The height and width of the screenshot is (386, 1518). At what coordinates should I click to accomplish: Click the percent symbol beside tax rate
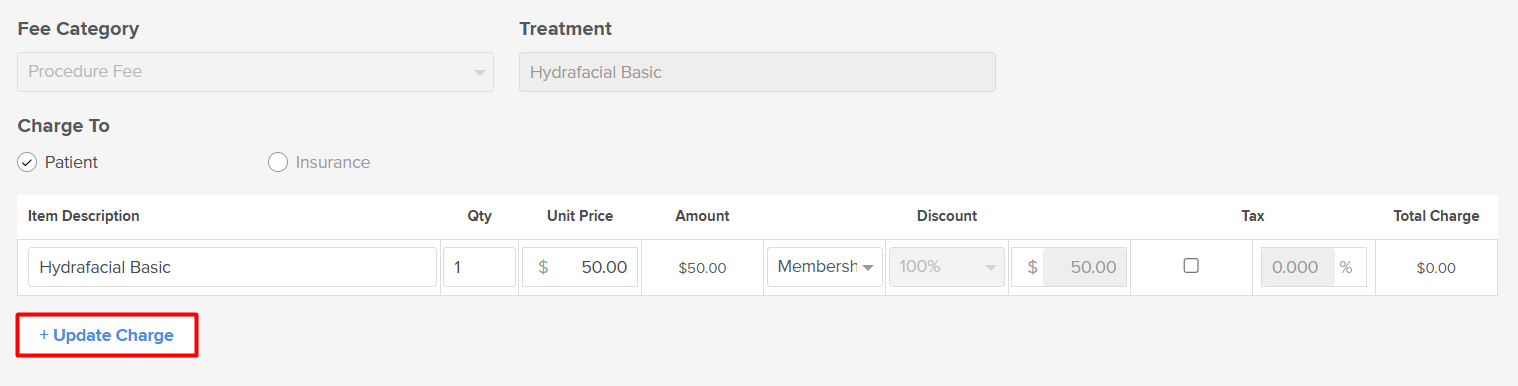tap(1346, 267)
